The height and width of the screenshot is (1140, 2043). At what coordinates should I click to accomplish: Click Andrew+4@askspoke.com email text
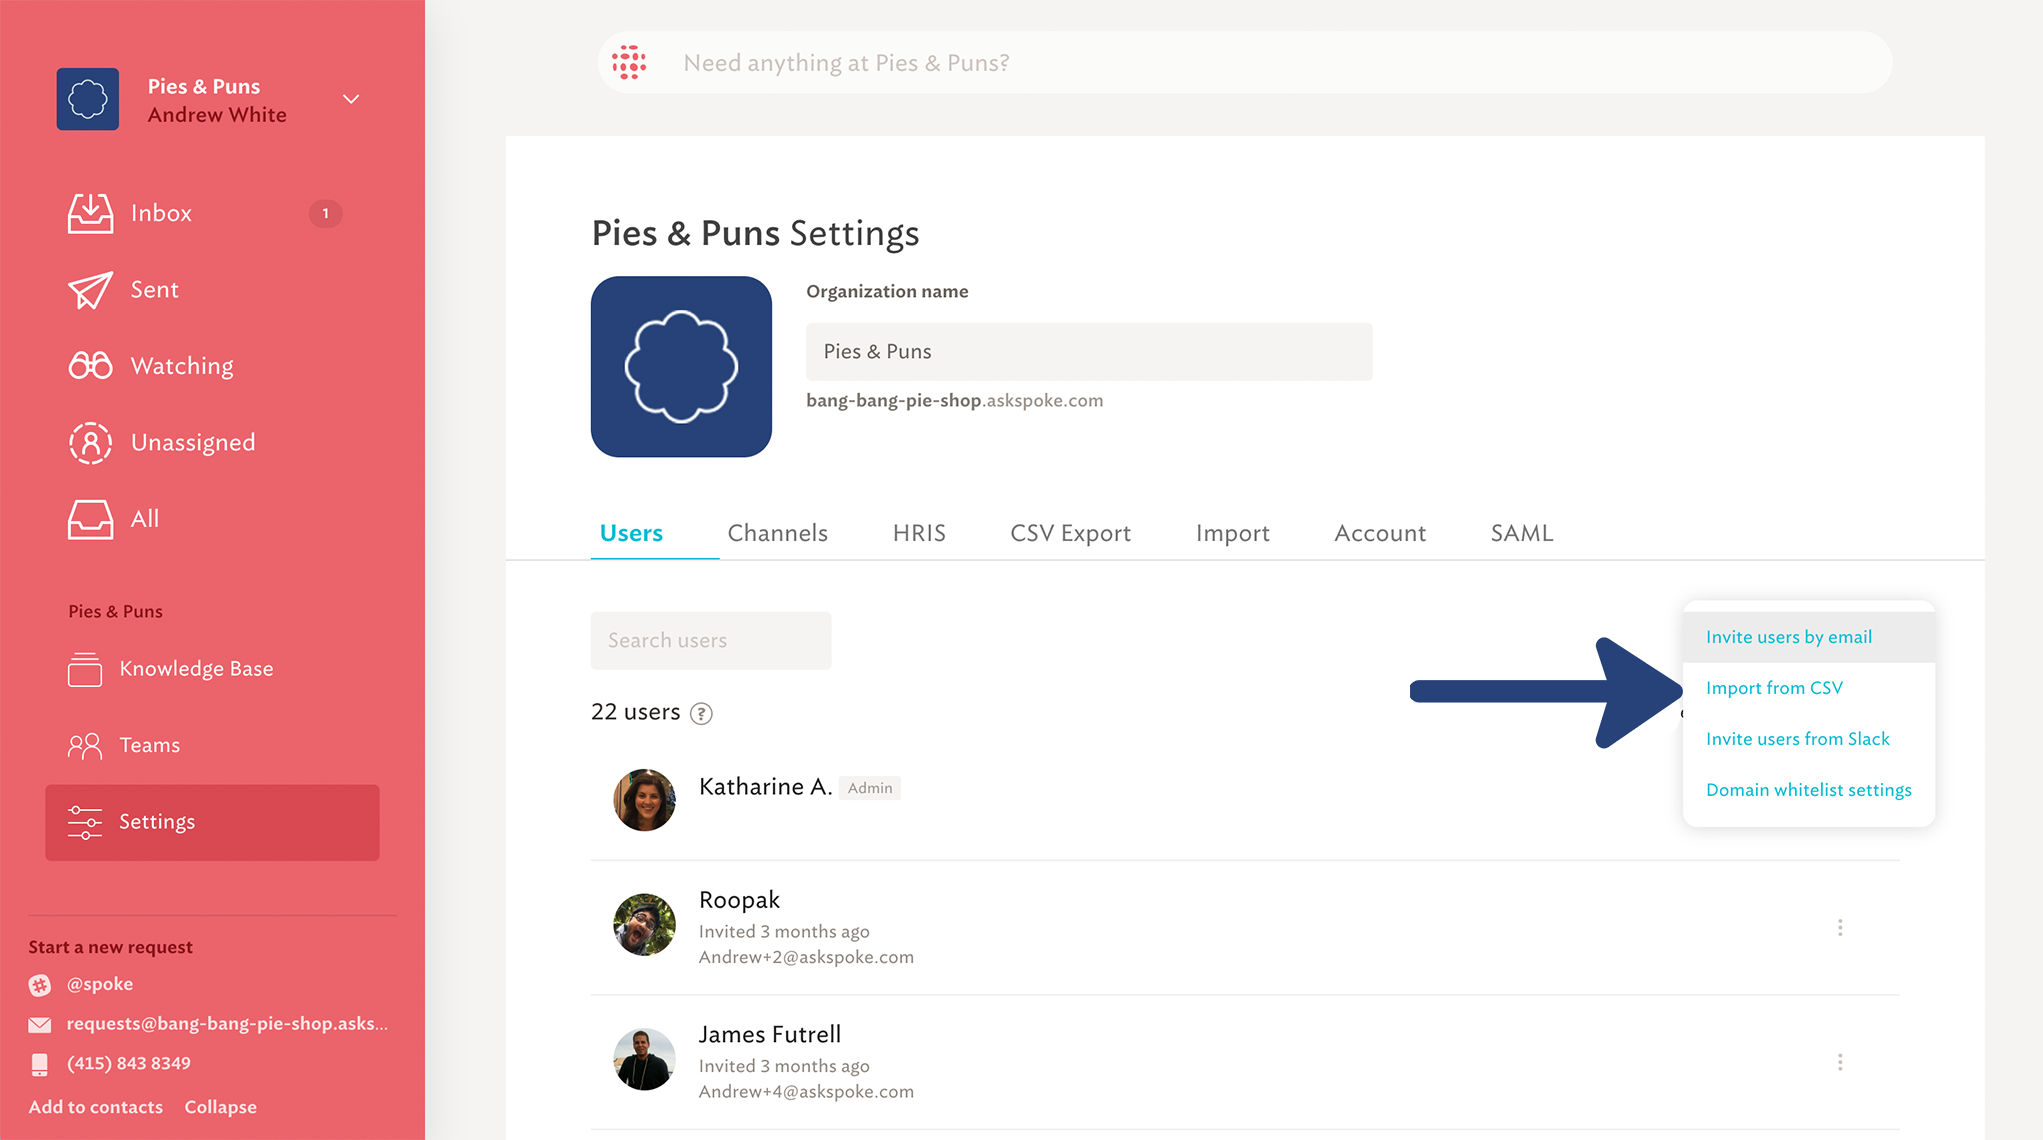click(806, 1092)
